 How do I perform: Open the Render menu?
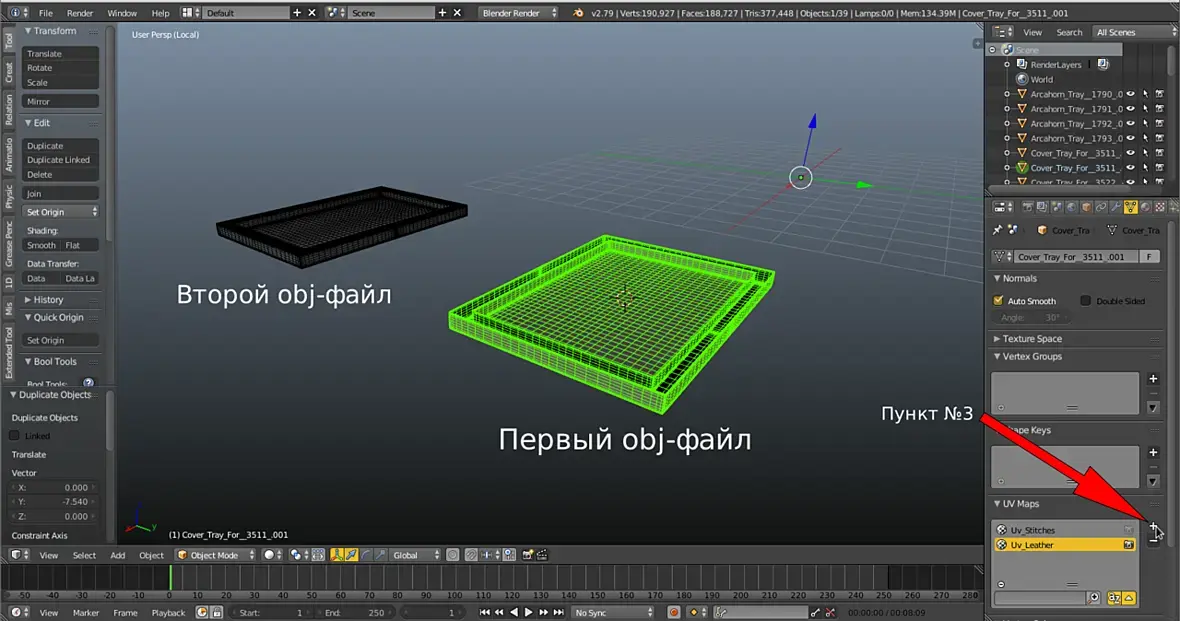point(80,13)
